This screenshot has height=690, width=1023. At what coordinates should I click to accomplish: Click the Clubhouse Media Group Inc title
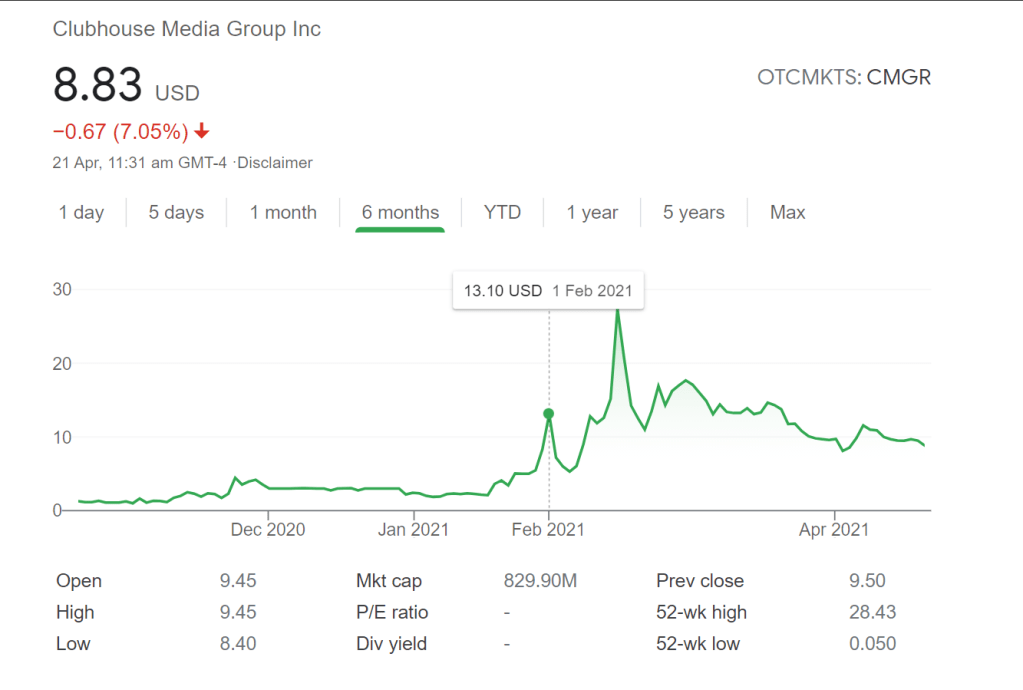click(x=187, y=29)
